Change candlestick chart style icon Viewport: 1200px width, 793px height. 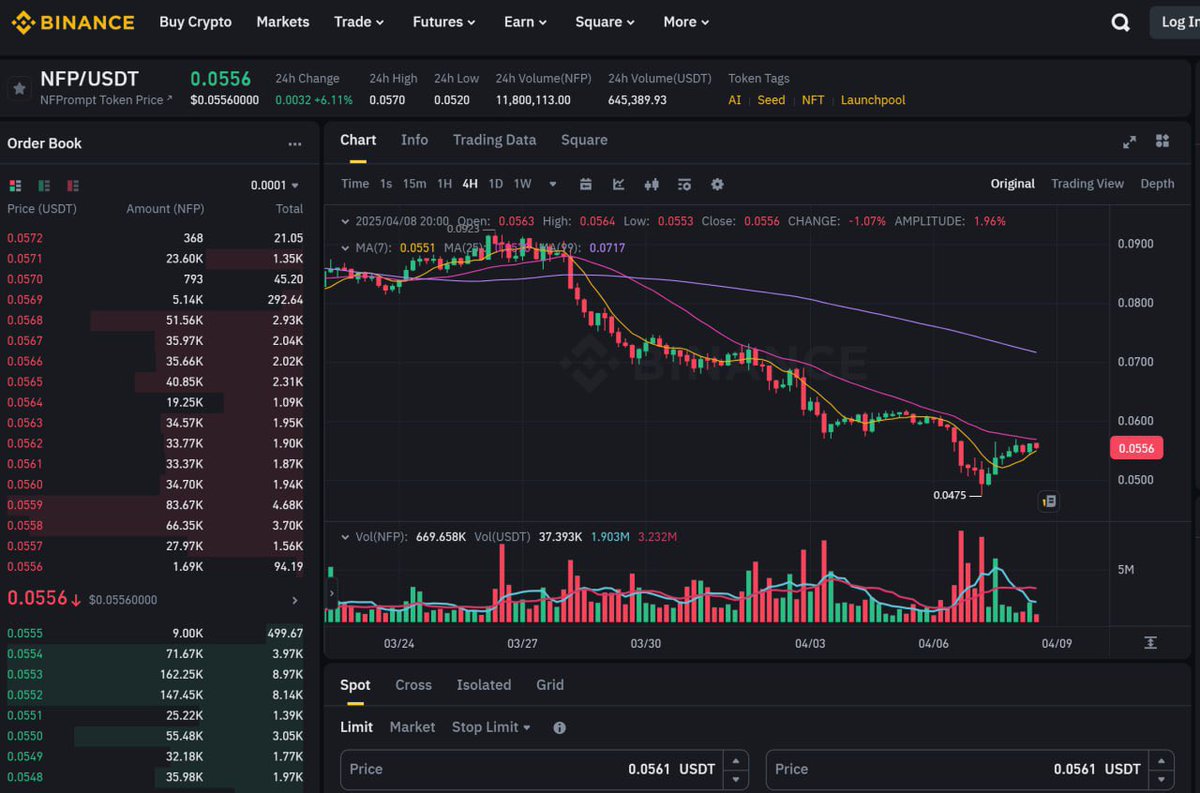click(652, 184)
